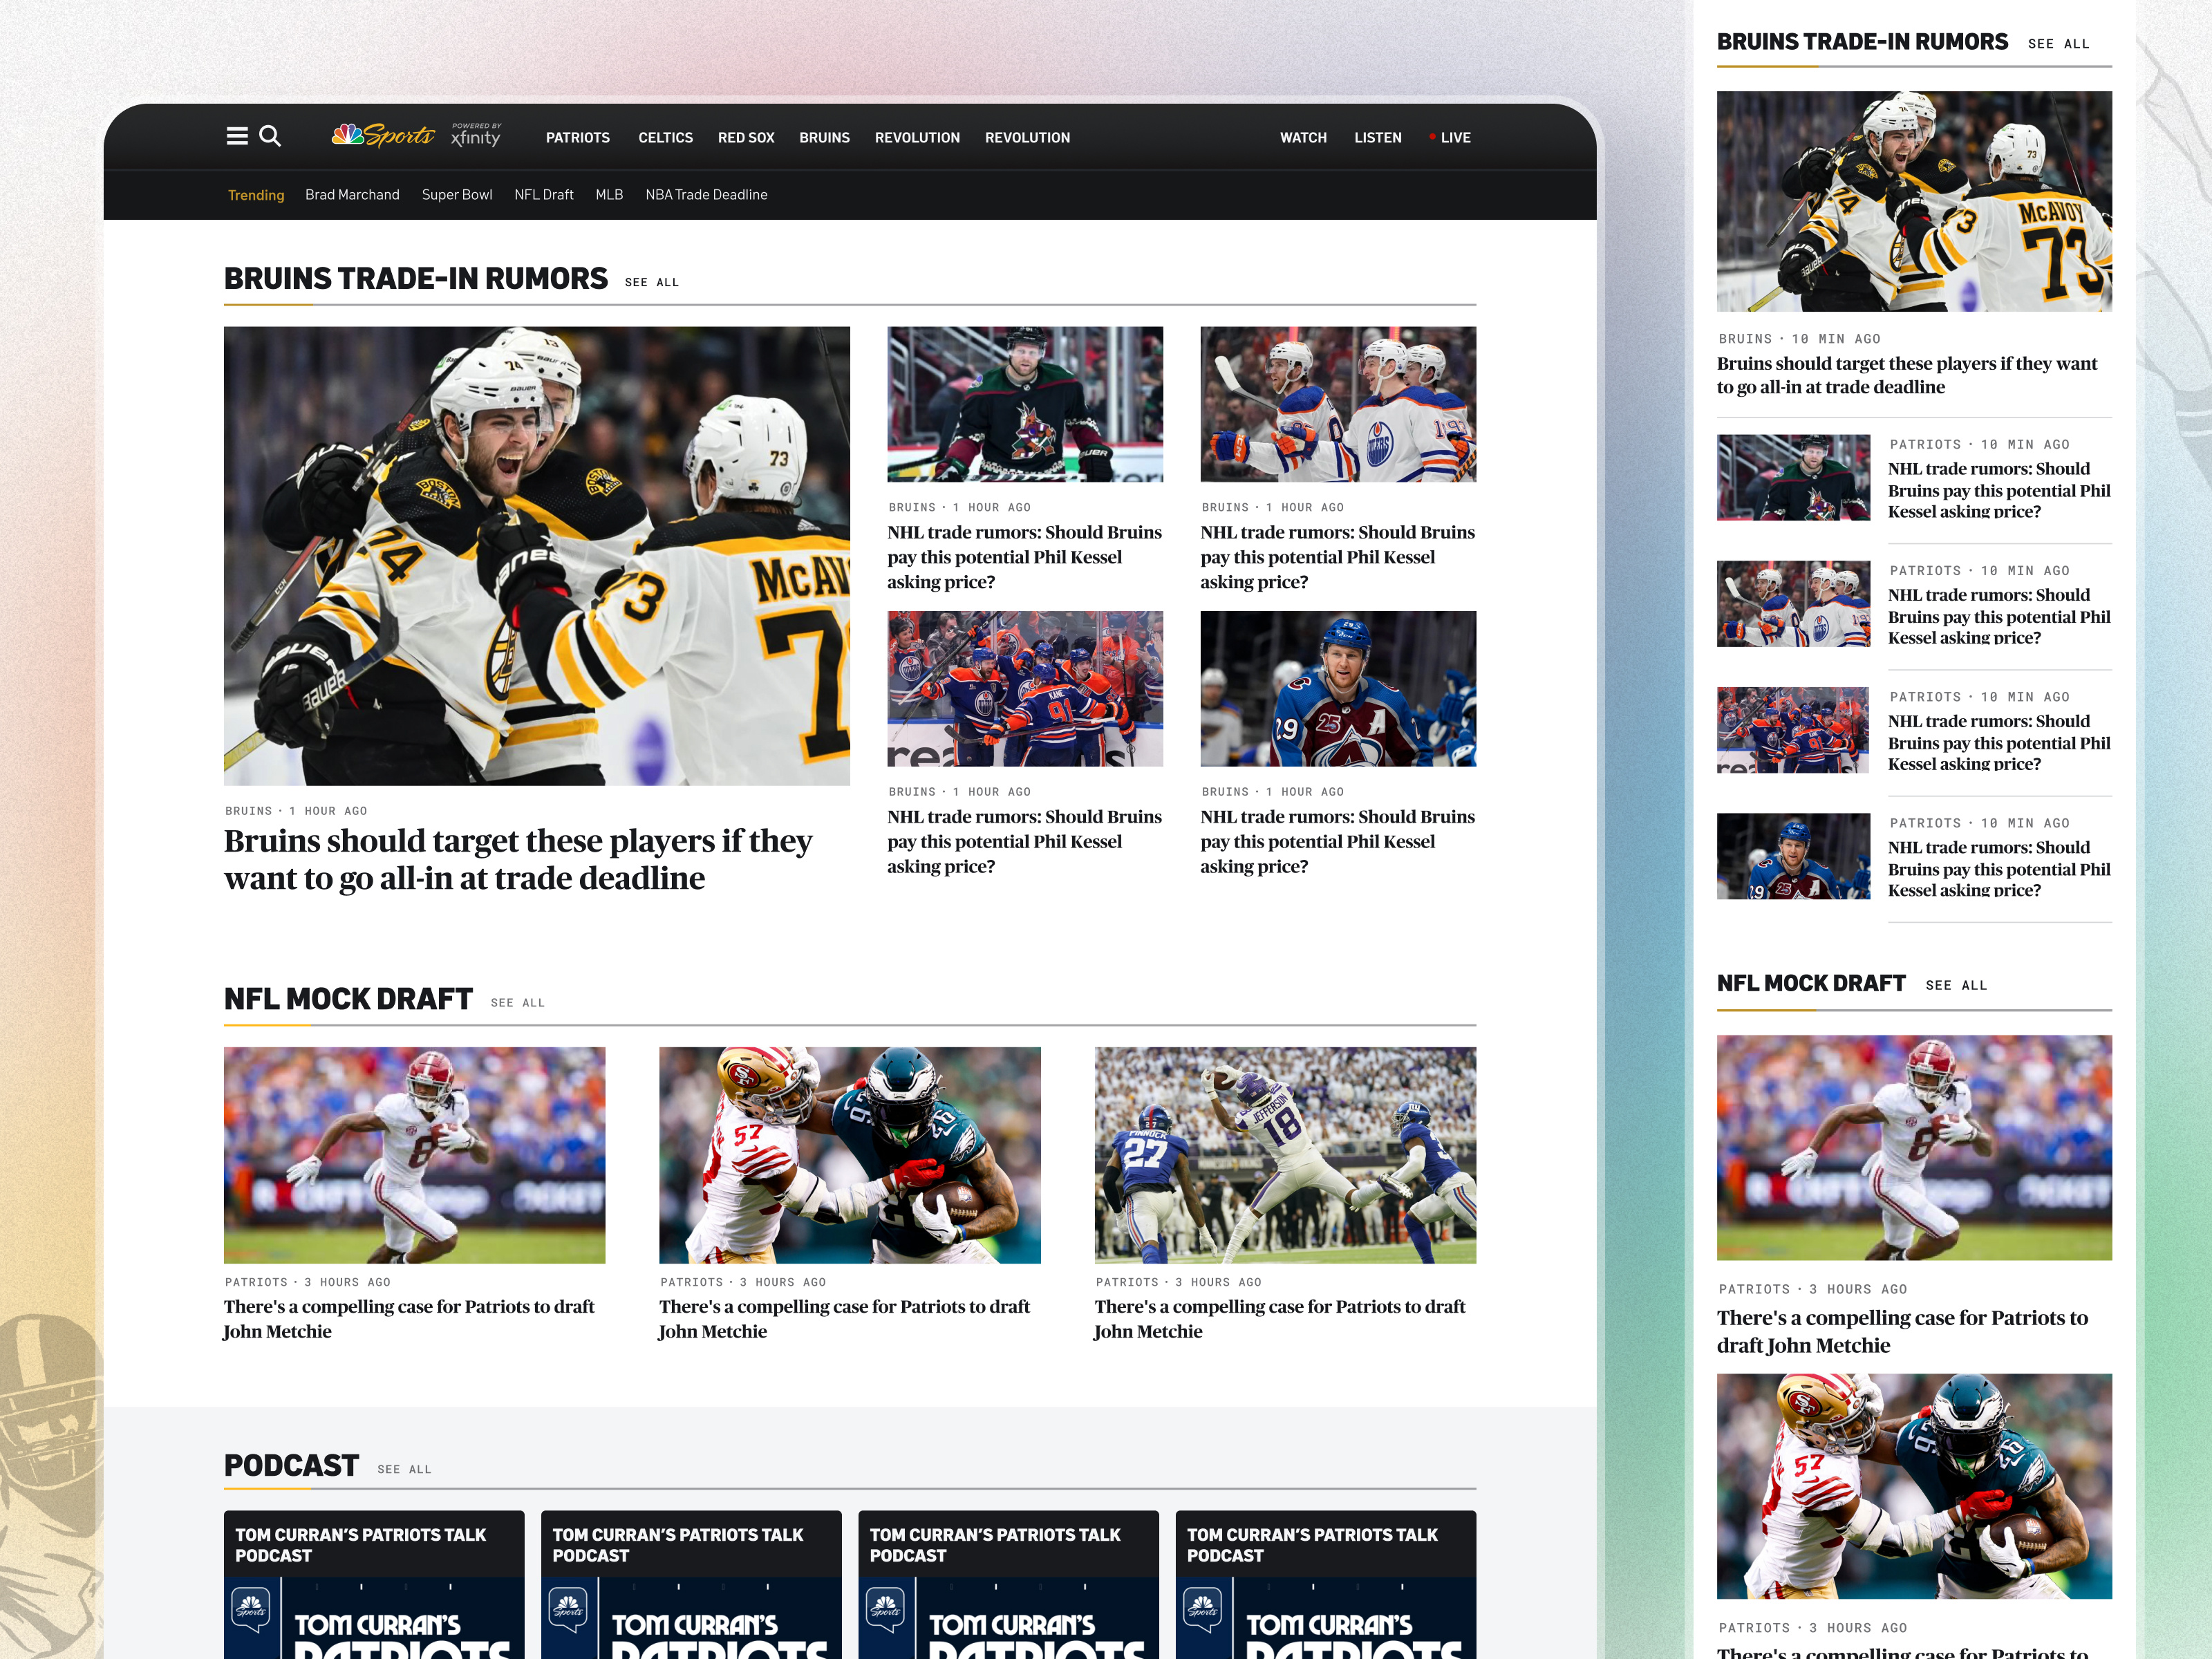Open the hamburger navigation menu

tap(238, 136)
